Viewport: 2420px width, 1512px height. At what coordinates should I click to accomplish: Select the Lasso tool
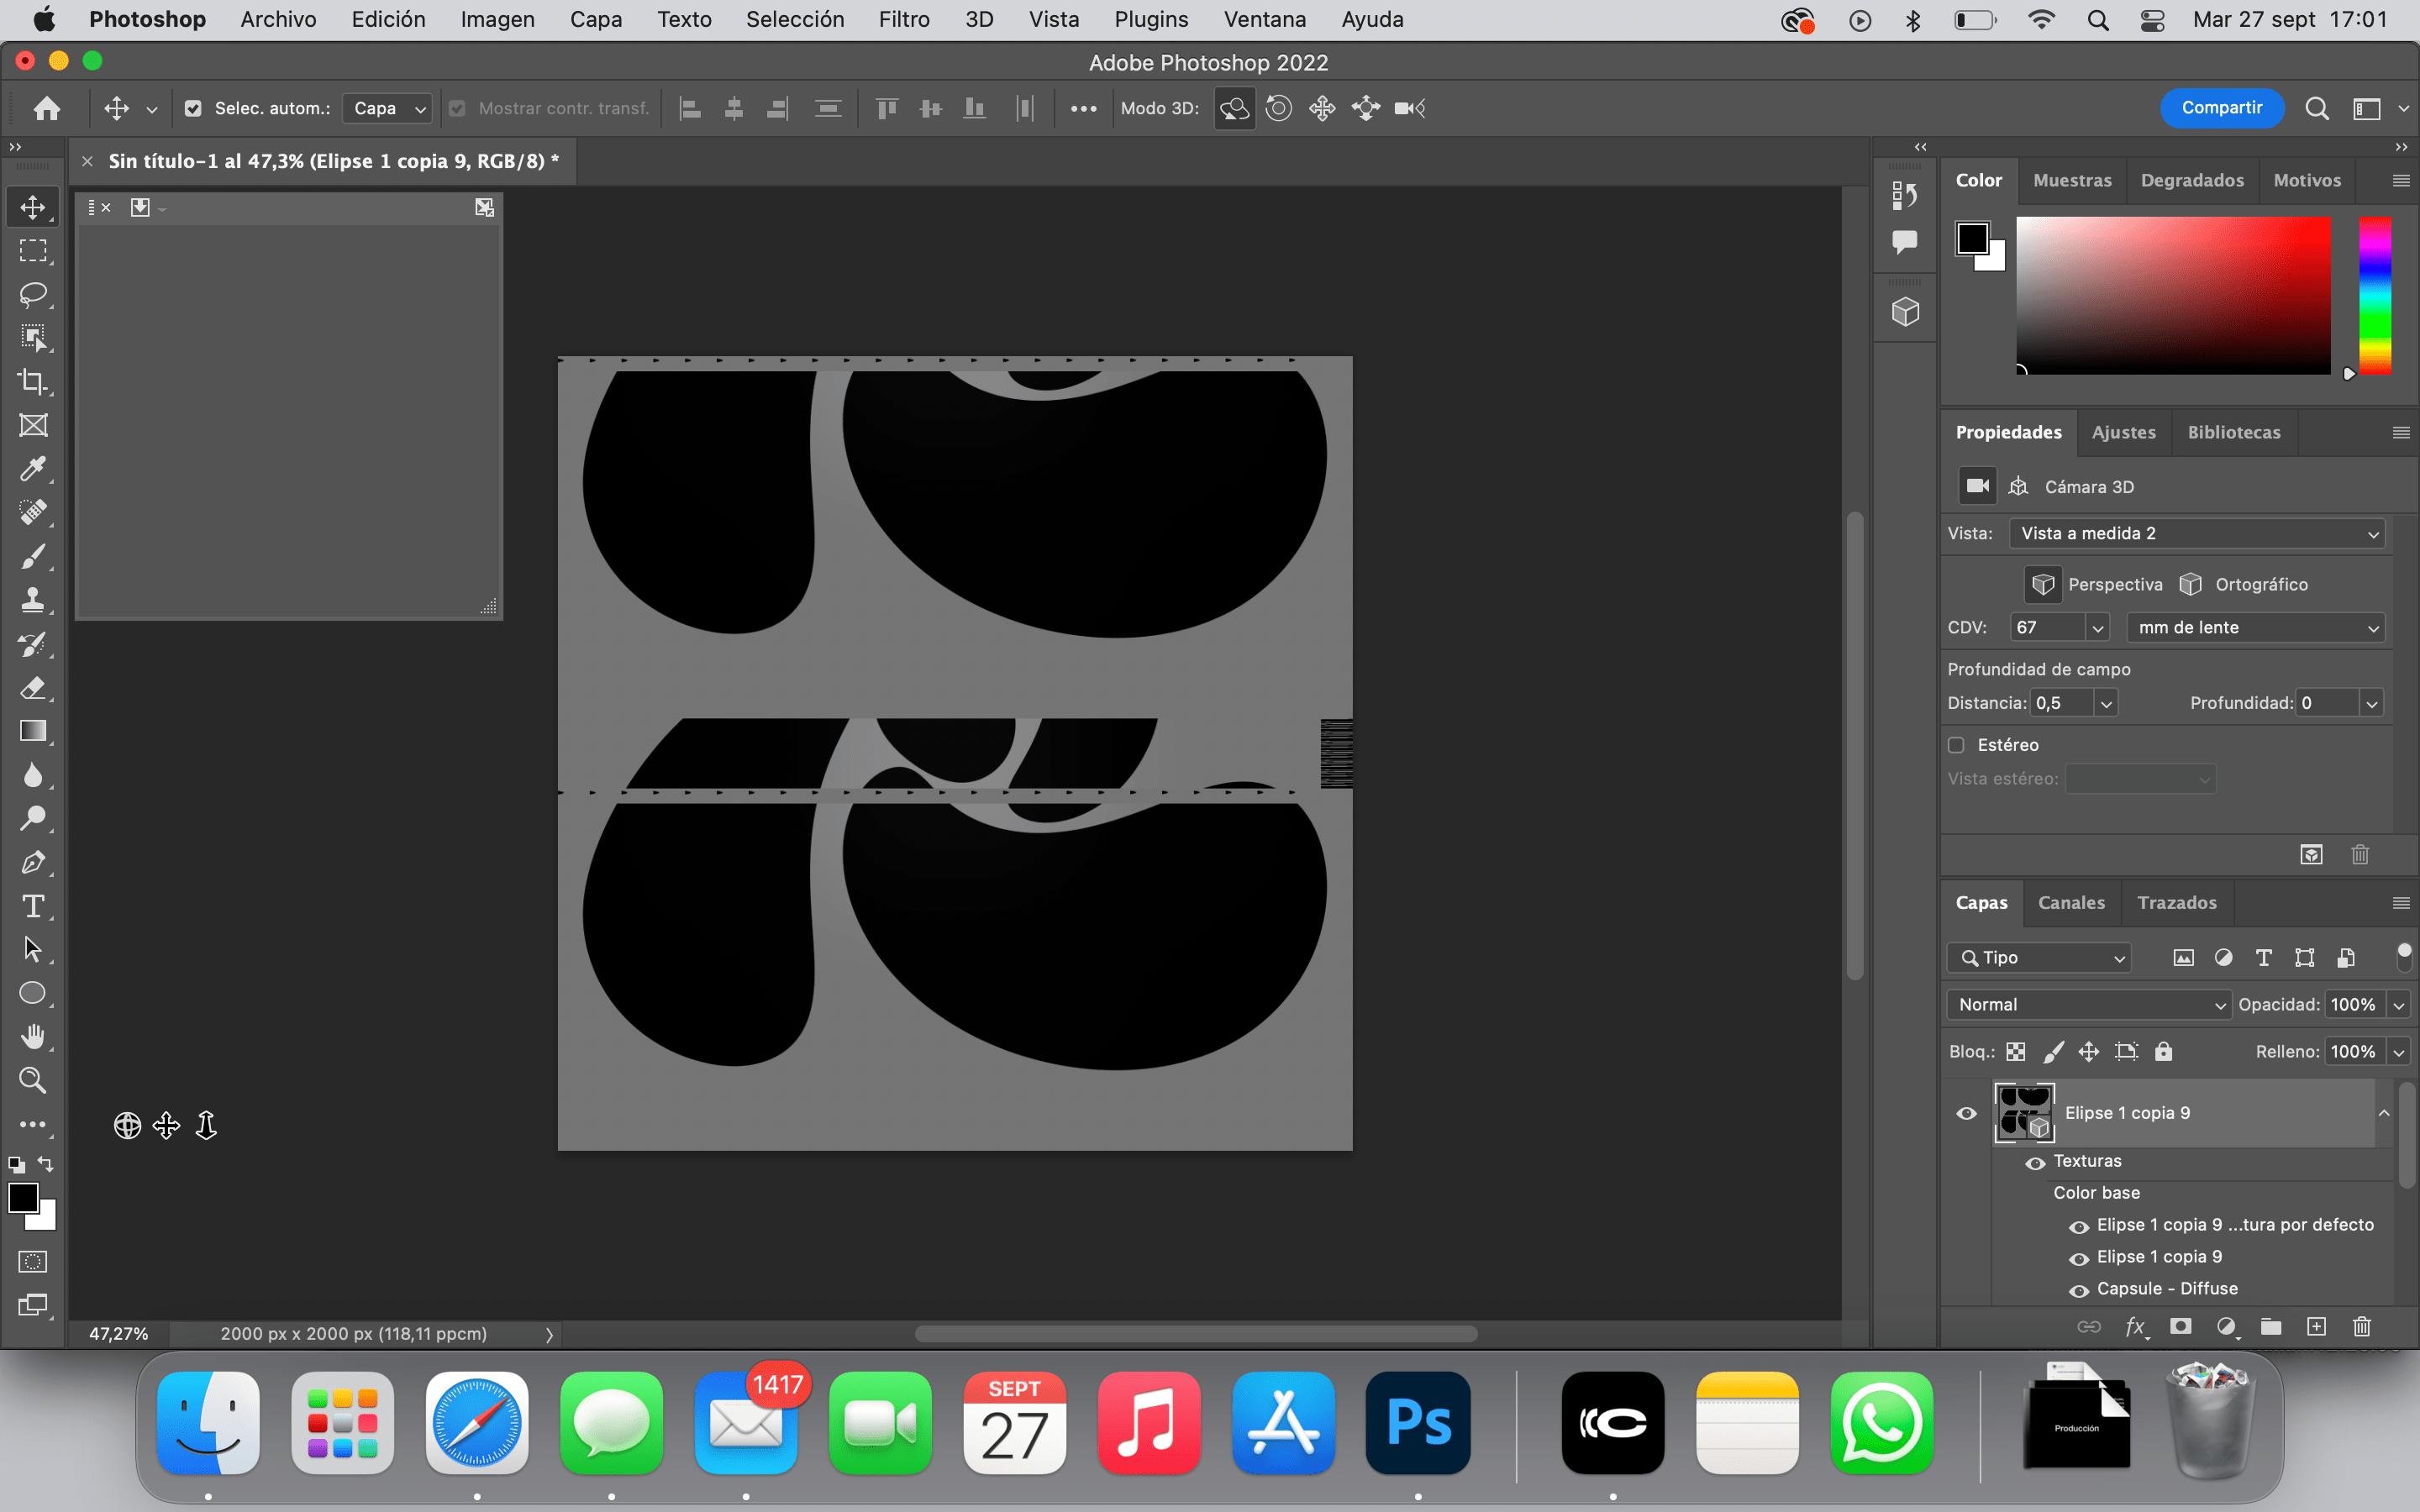tap(33, 294)
